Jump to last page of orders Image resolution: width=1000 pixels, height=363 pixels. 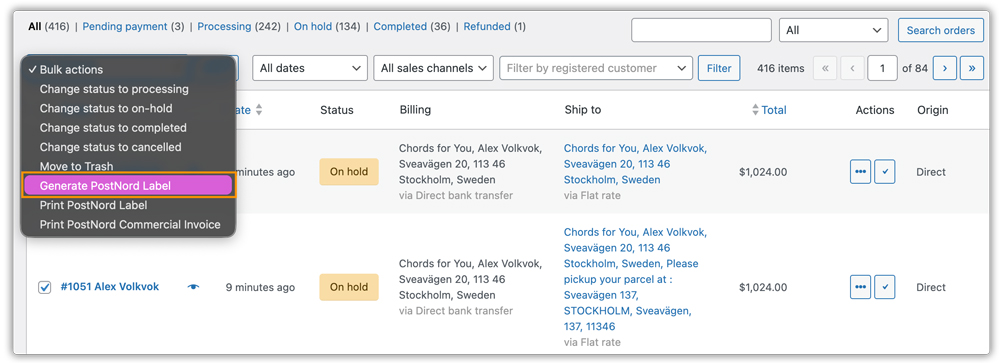click(x=972, y=68)
